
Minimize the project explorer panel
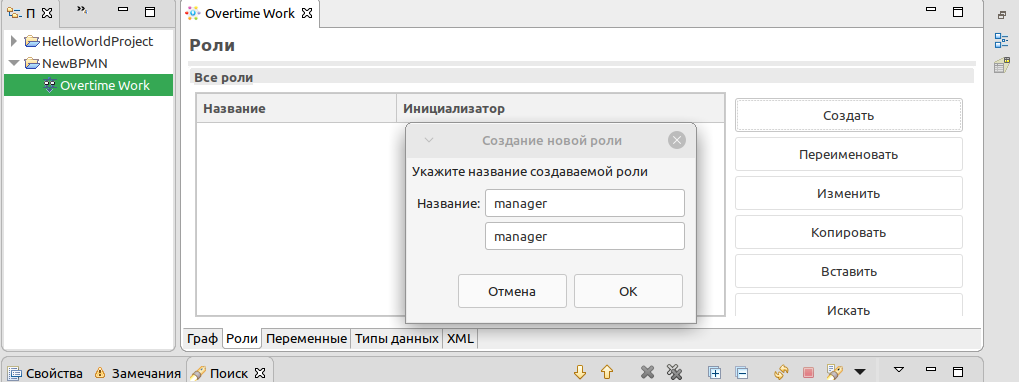pos(123,10)
